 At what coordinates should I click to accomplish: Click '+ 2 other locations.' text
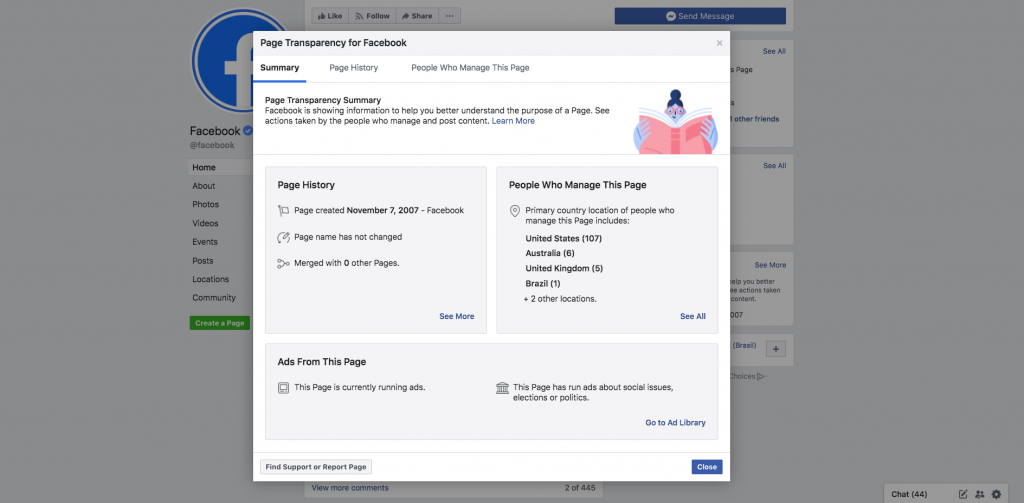[x=560, y=299]
